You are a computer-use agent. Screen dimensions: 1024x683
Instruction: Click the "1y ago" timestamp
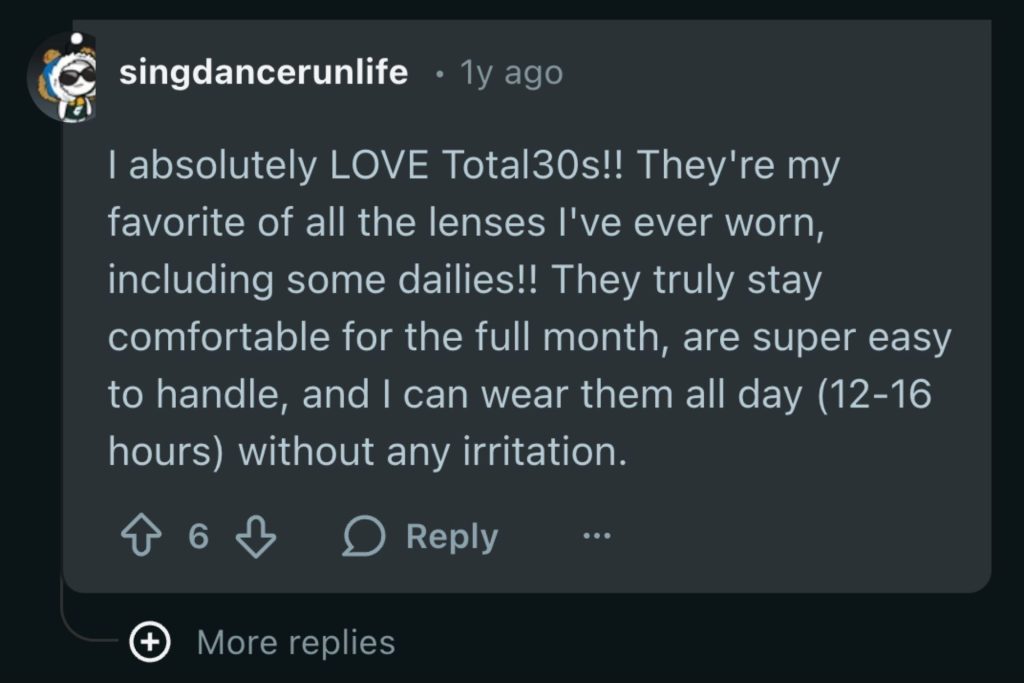pos(510,73)
